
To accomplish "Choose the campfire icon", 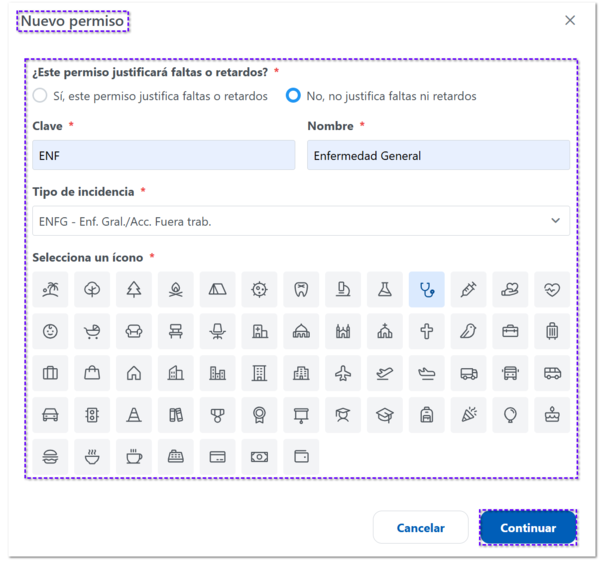I will 176,289.
